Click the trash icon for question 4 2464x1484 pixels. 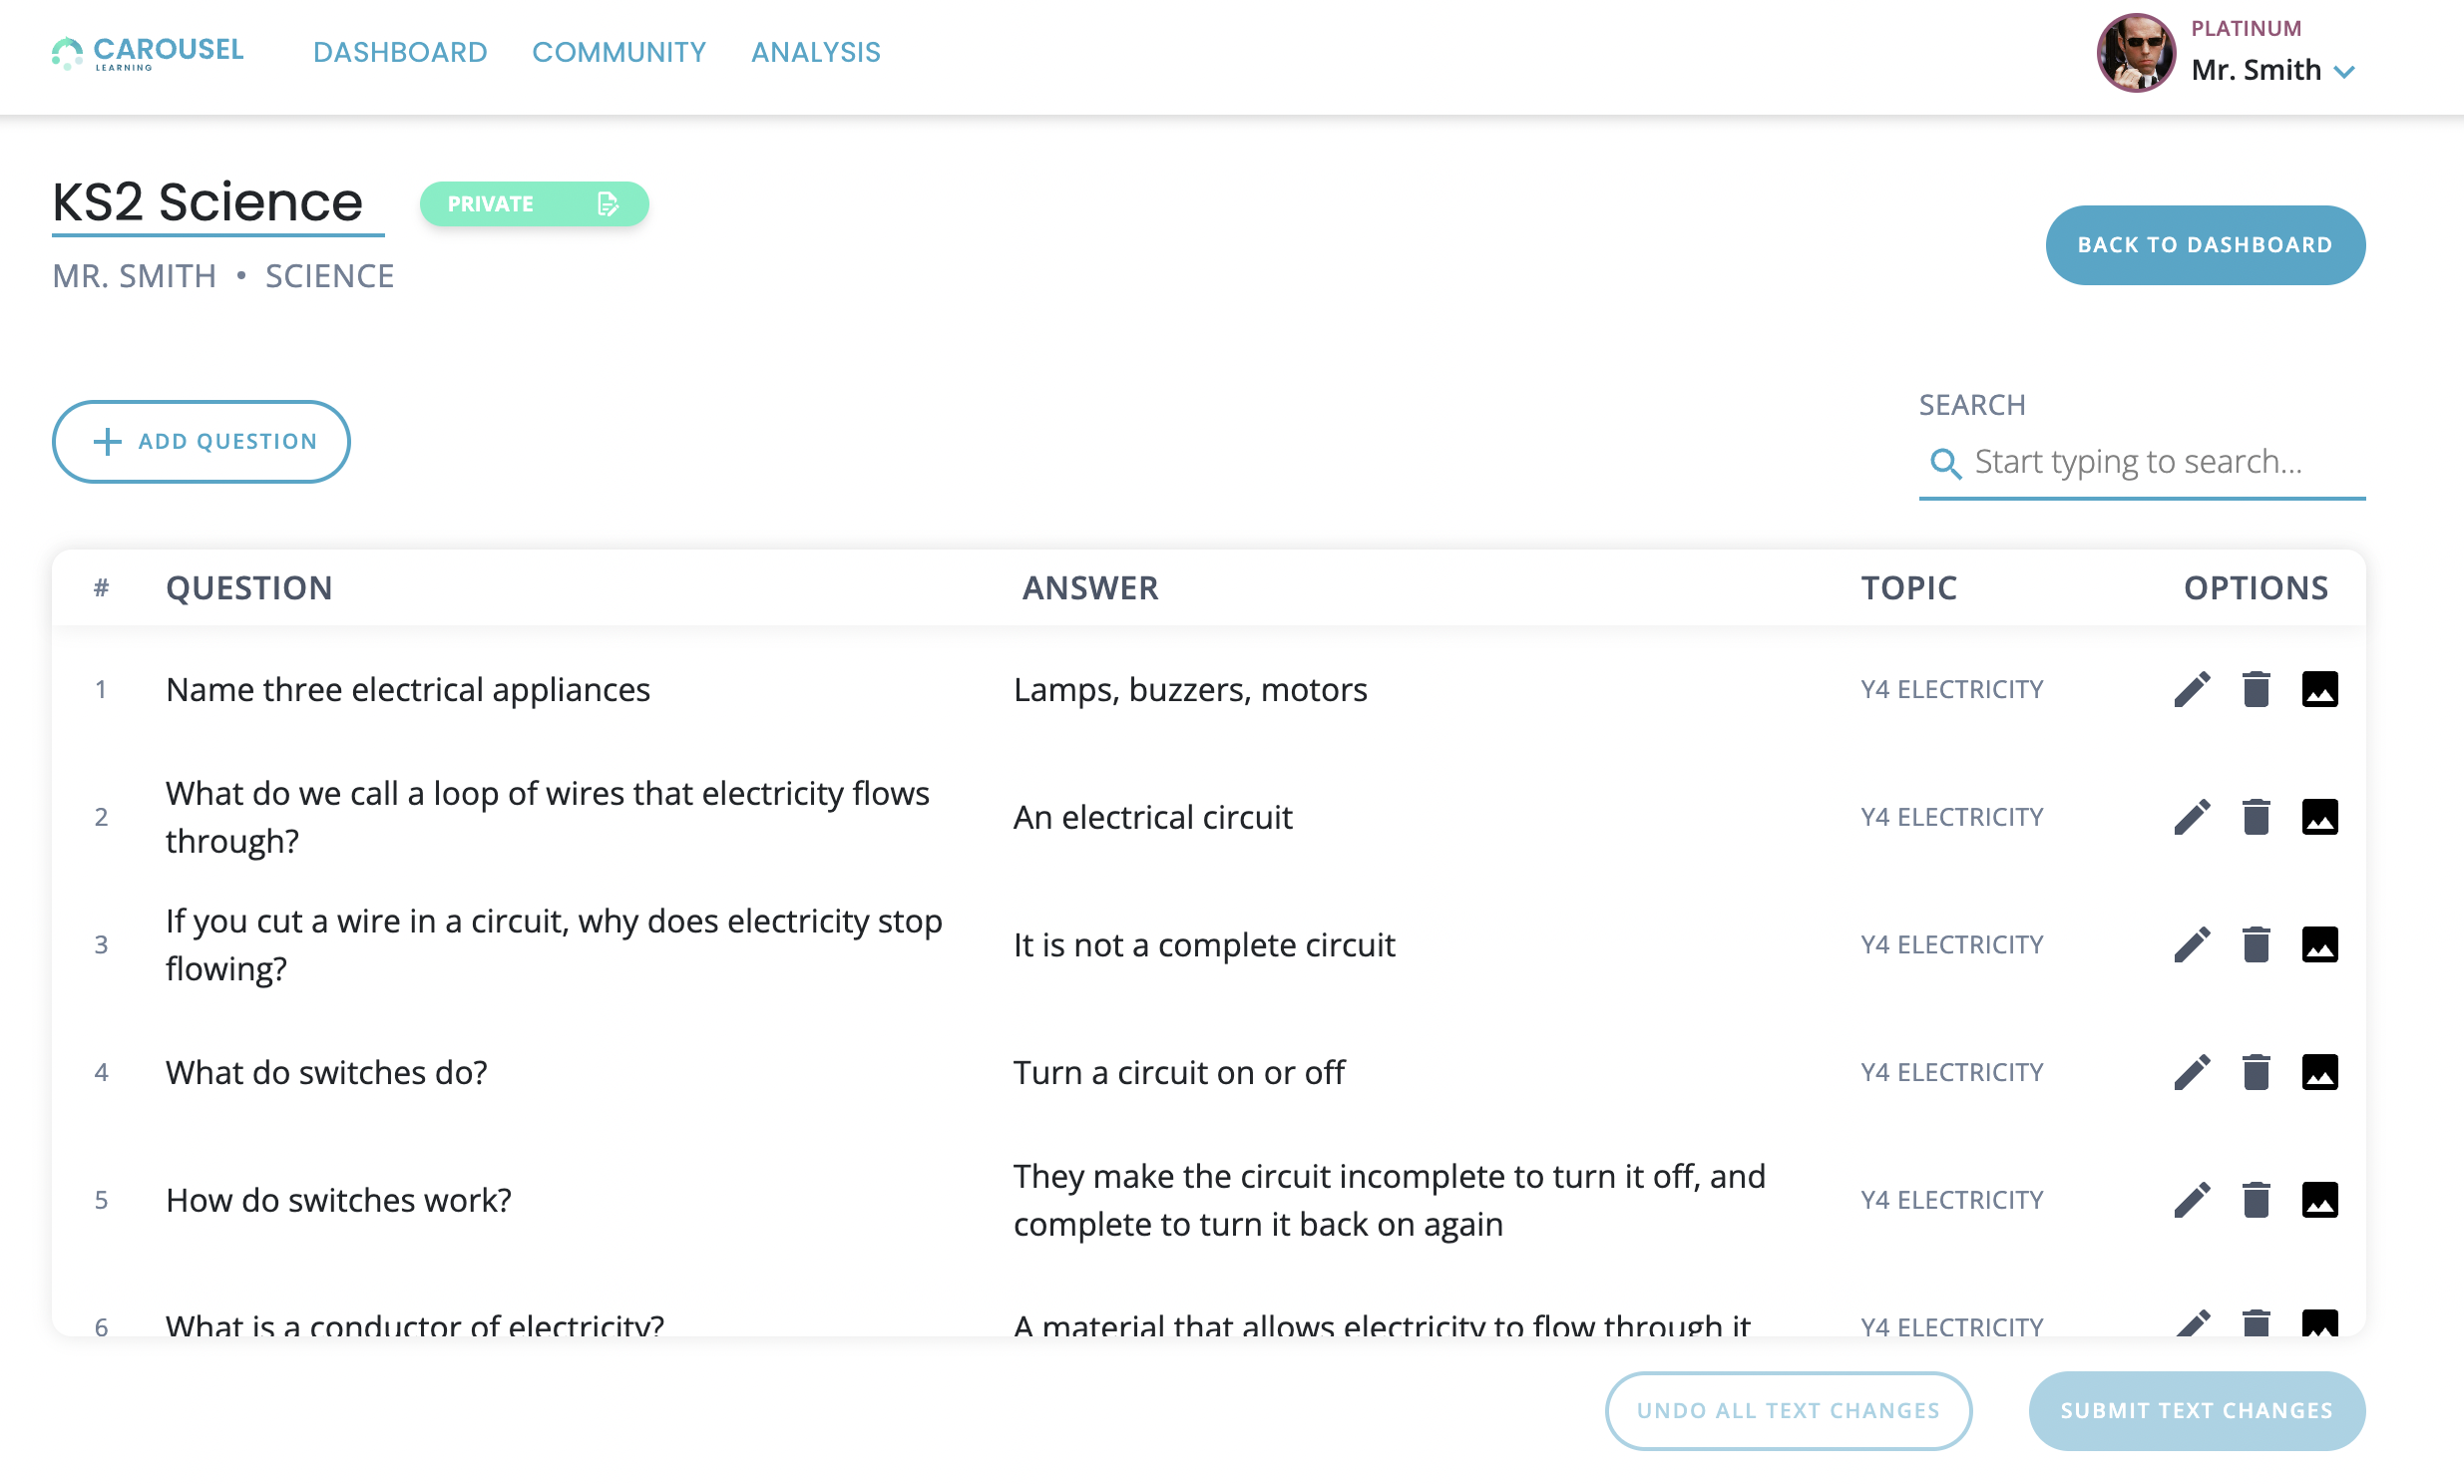(2255, 1072)
